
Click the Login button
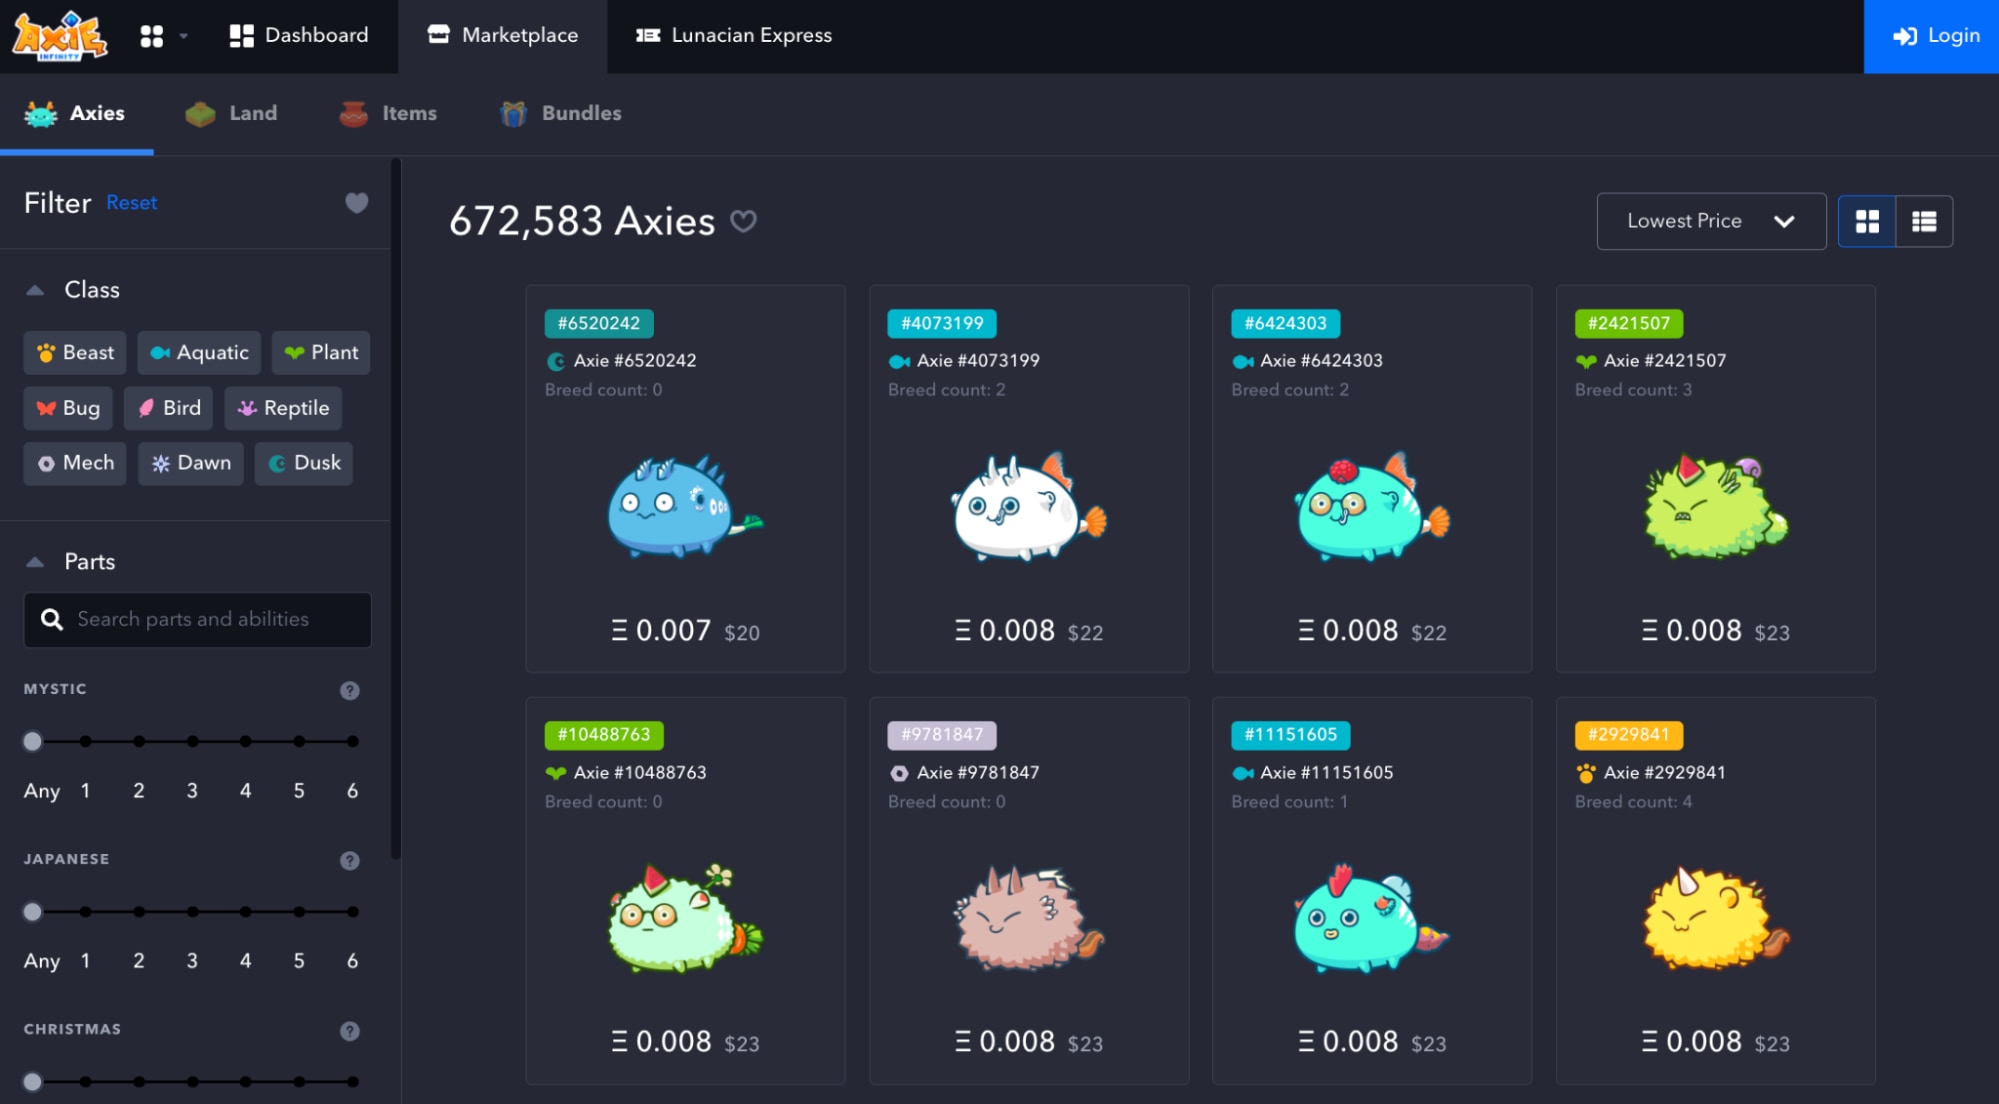(1931, 36)
